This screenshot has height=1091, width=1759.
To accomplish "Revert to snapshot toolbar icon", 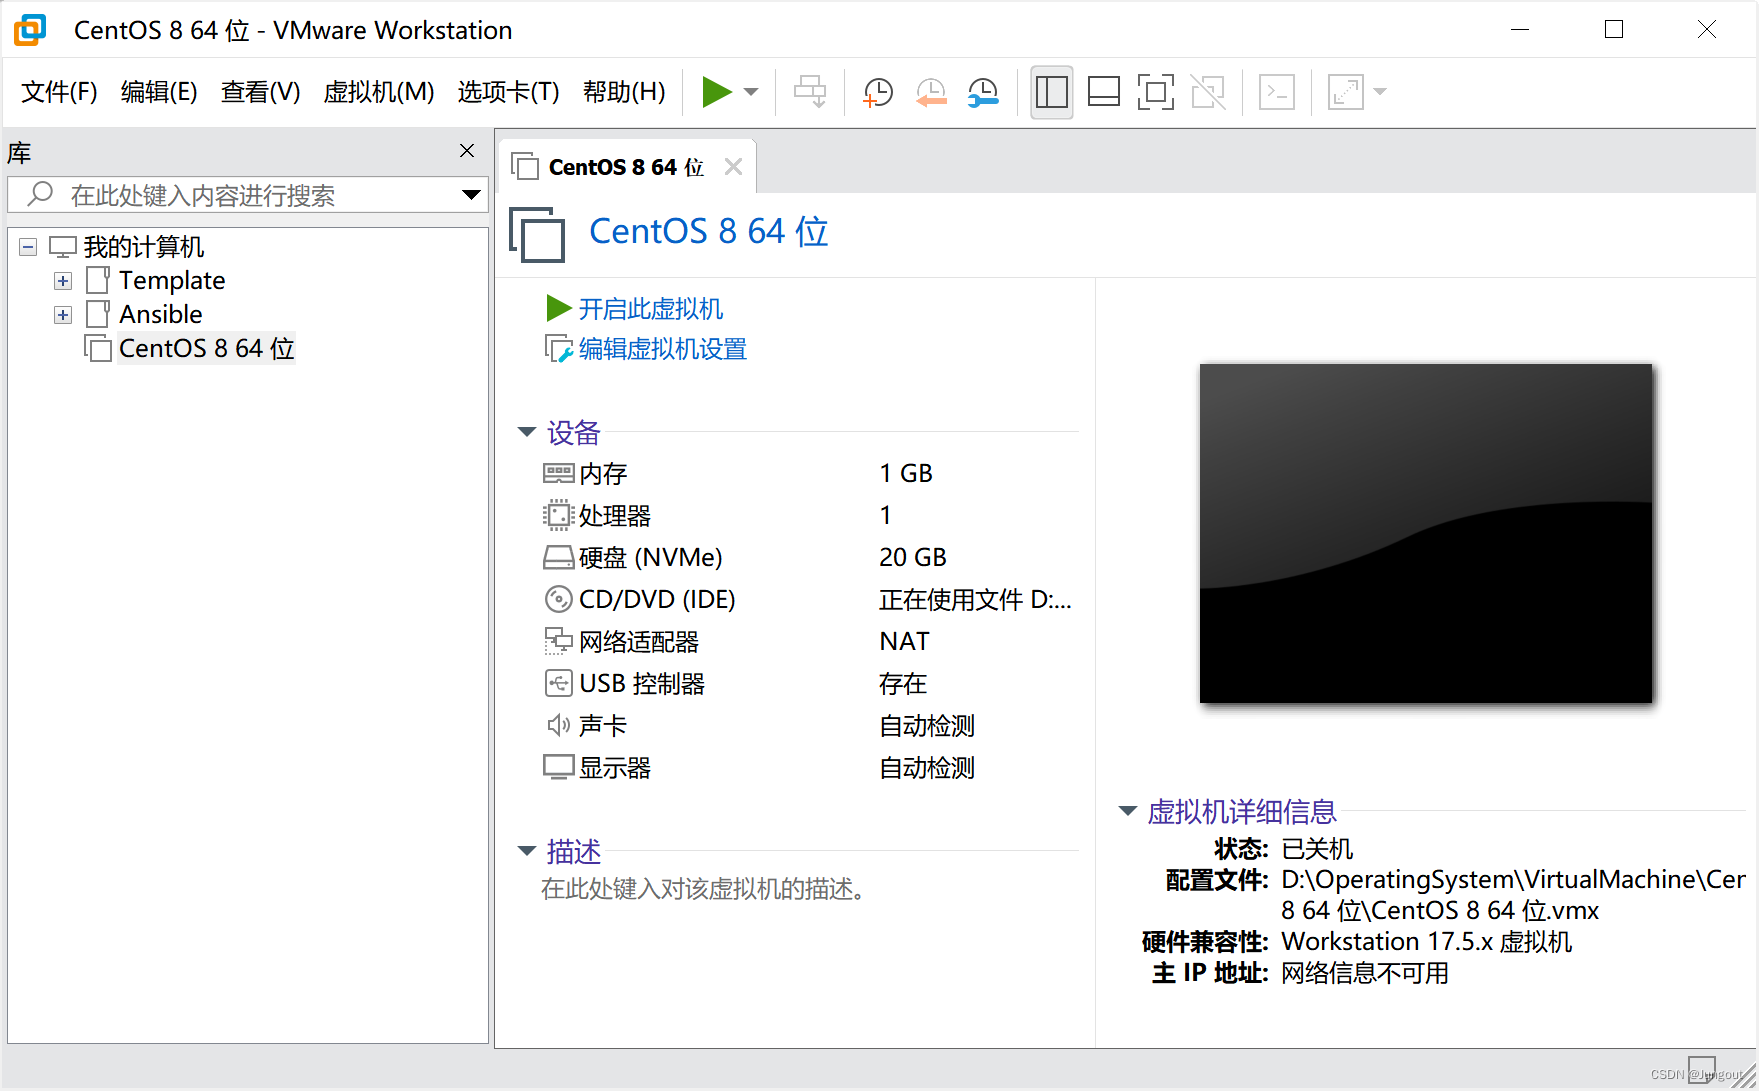I will [931, 92].
